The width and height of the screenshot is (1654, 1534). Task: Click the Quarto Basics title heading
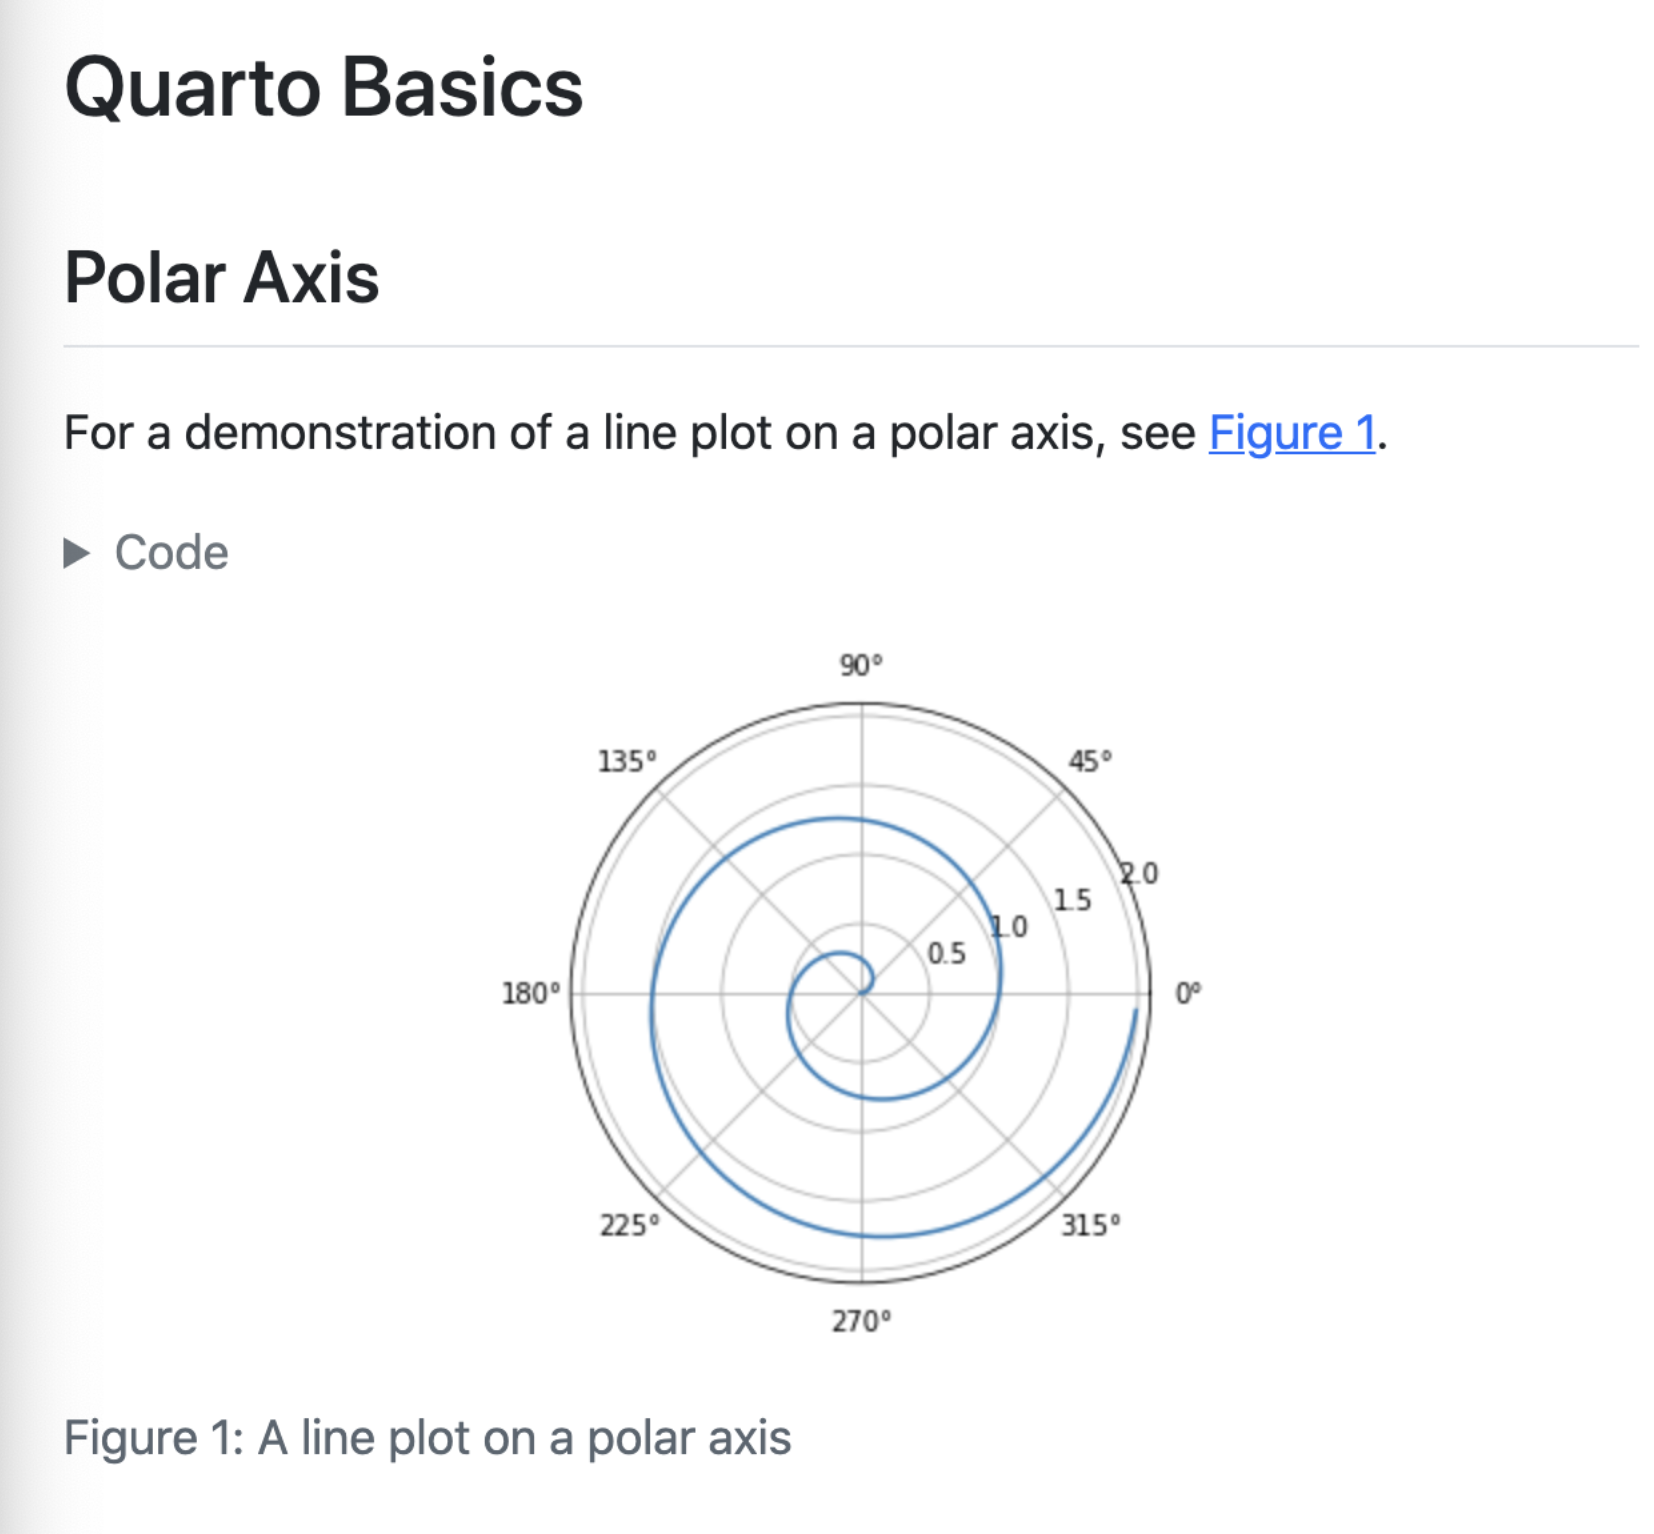coord(323,88)
